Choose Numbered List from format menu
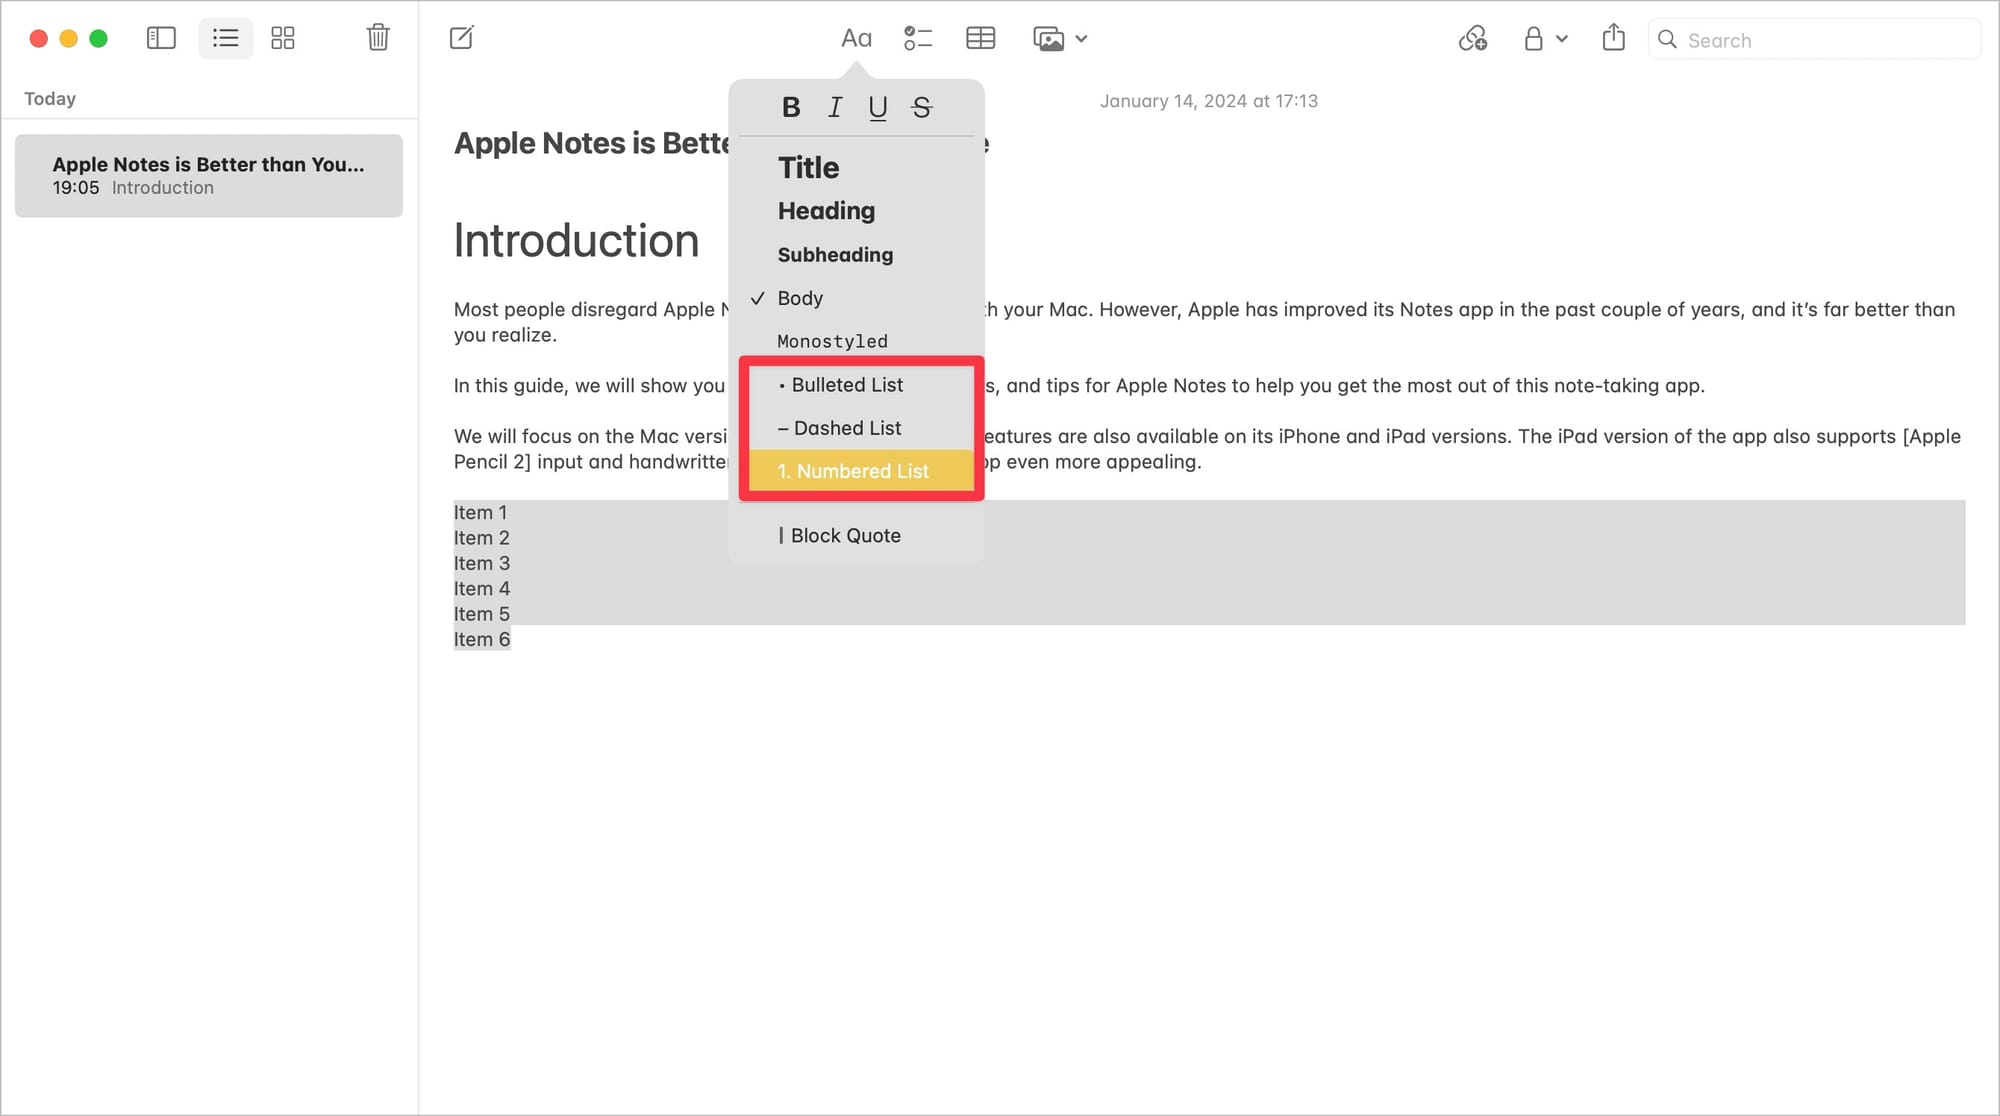The height and width of the screenshot is (1116, 2000). [853, 471]
